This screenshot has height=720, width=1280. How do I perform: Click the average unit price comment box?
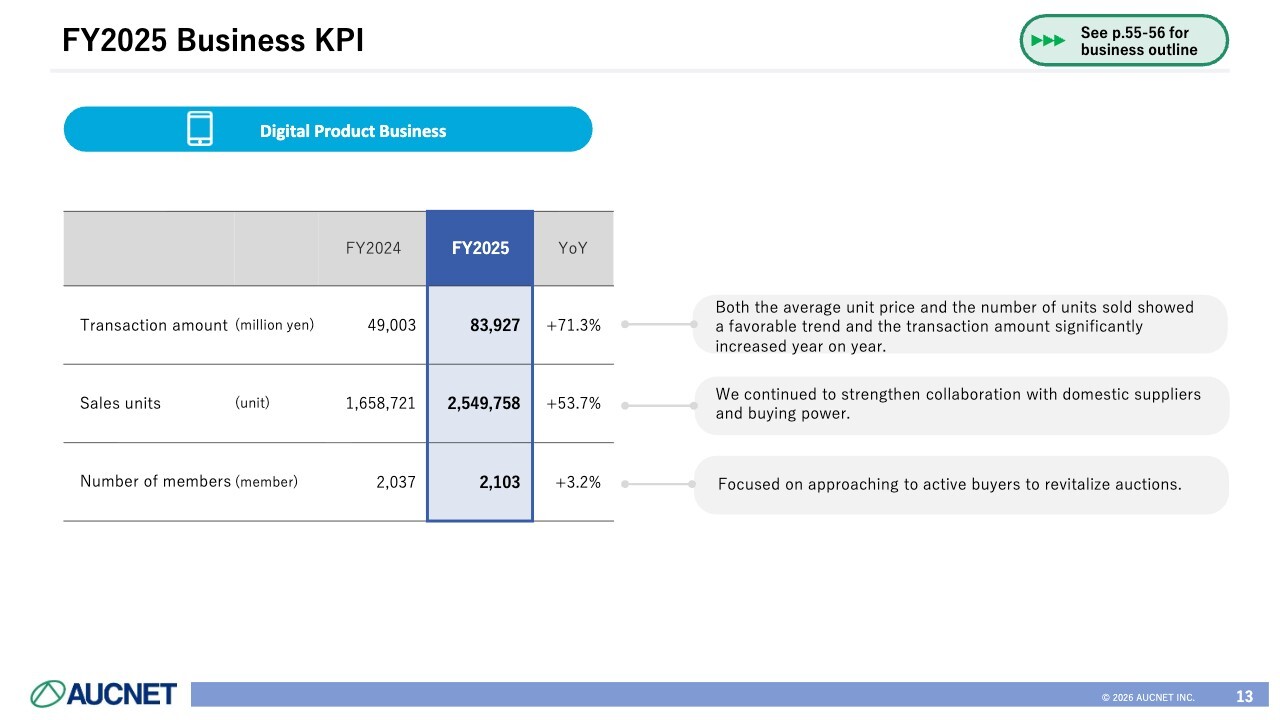[x=959, y=324]
